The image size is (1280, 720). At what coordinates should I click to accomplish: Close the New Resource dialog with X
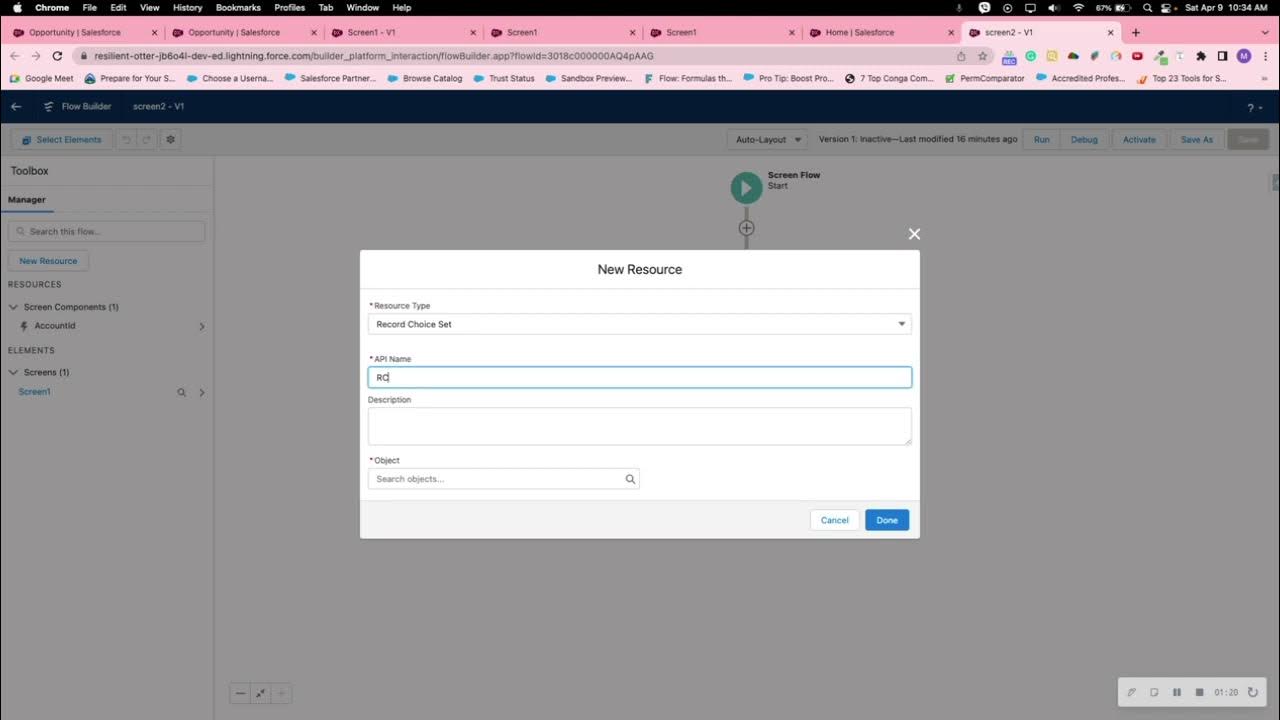(914, 234)
